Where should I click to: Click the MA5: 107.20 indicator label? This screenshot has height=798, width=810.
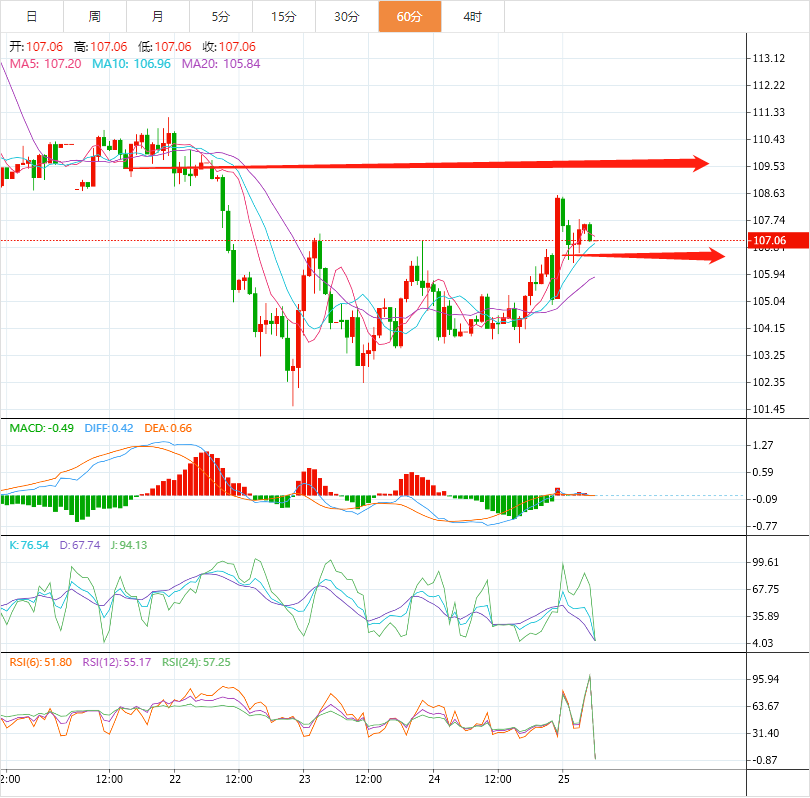(x=45, y=64)
